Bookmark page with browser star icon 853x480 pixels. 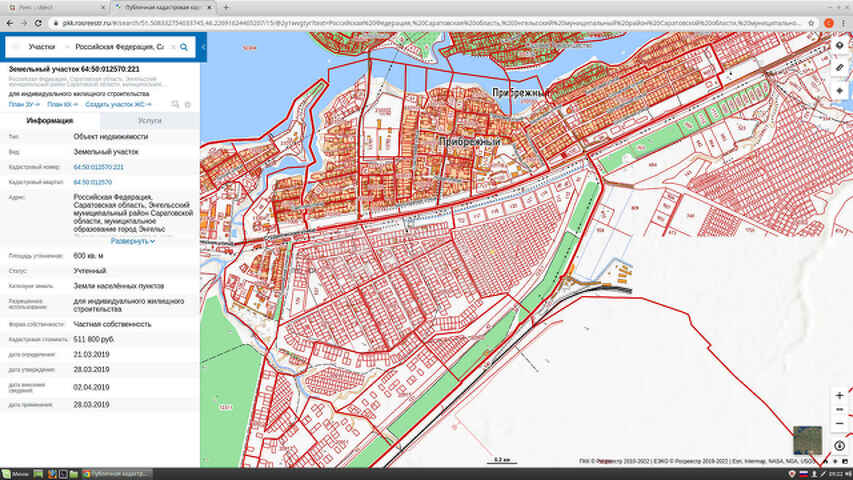(x=810, y=22)
